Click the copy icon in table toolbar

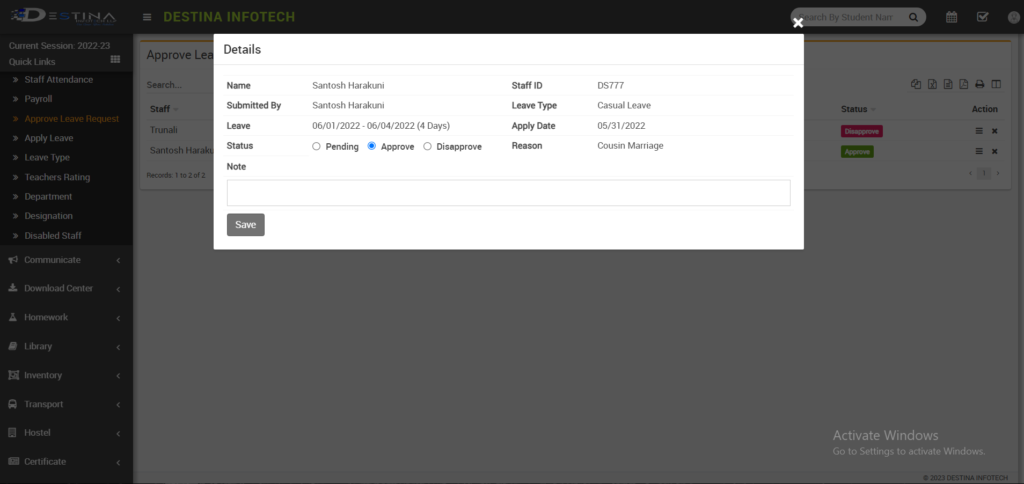tap(915, 85)
